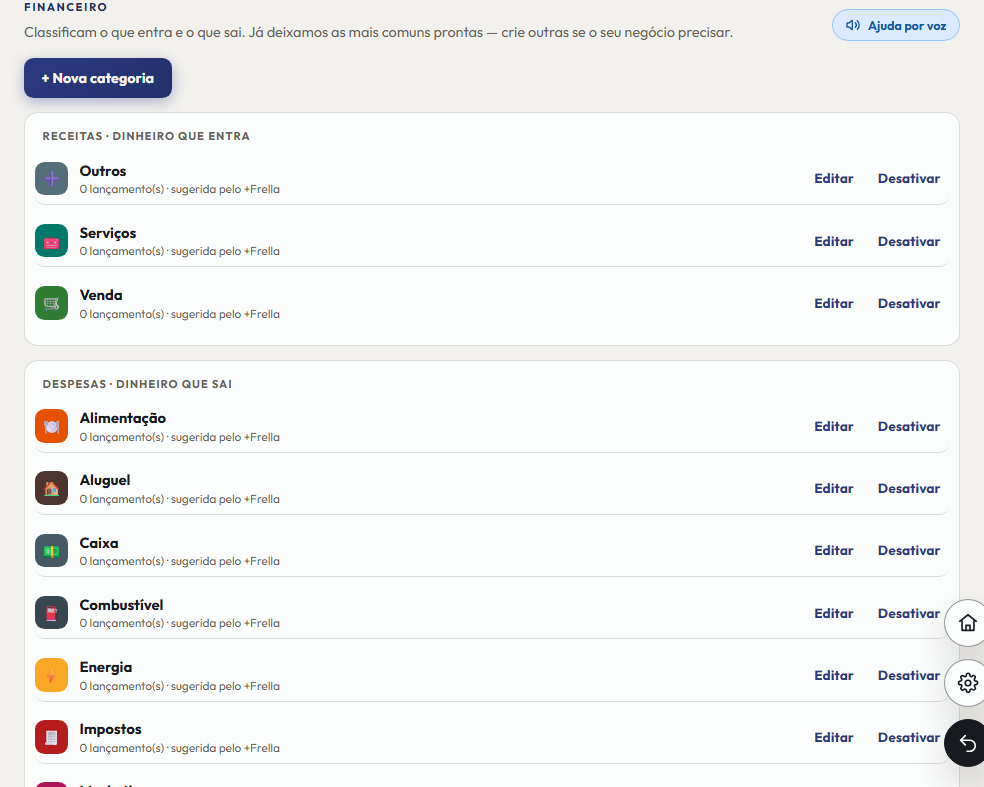The height and width of the screenshot is (787, 984).
Task: Edit the Combustível category
Action: (833, 614)
